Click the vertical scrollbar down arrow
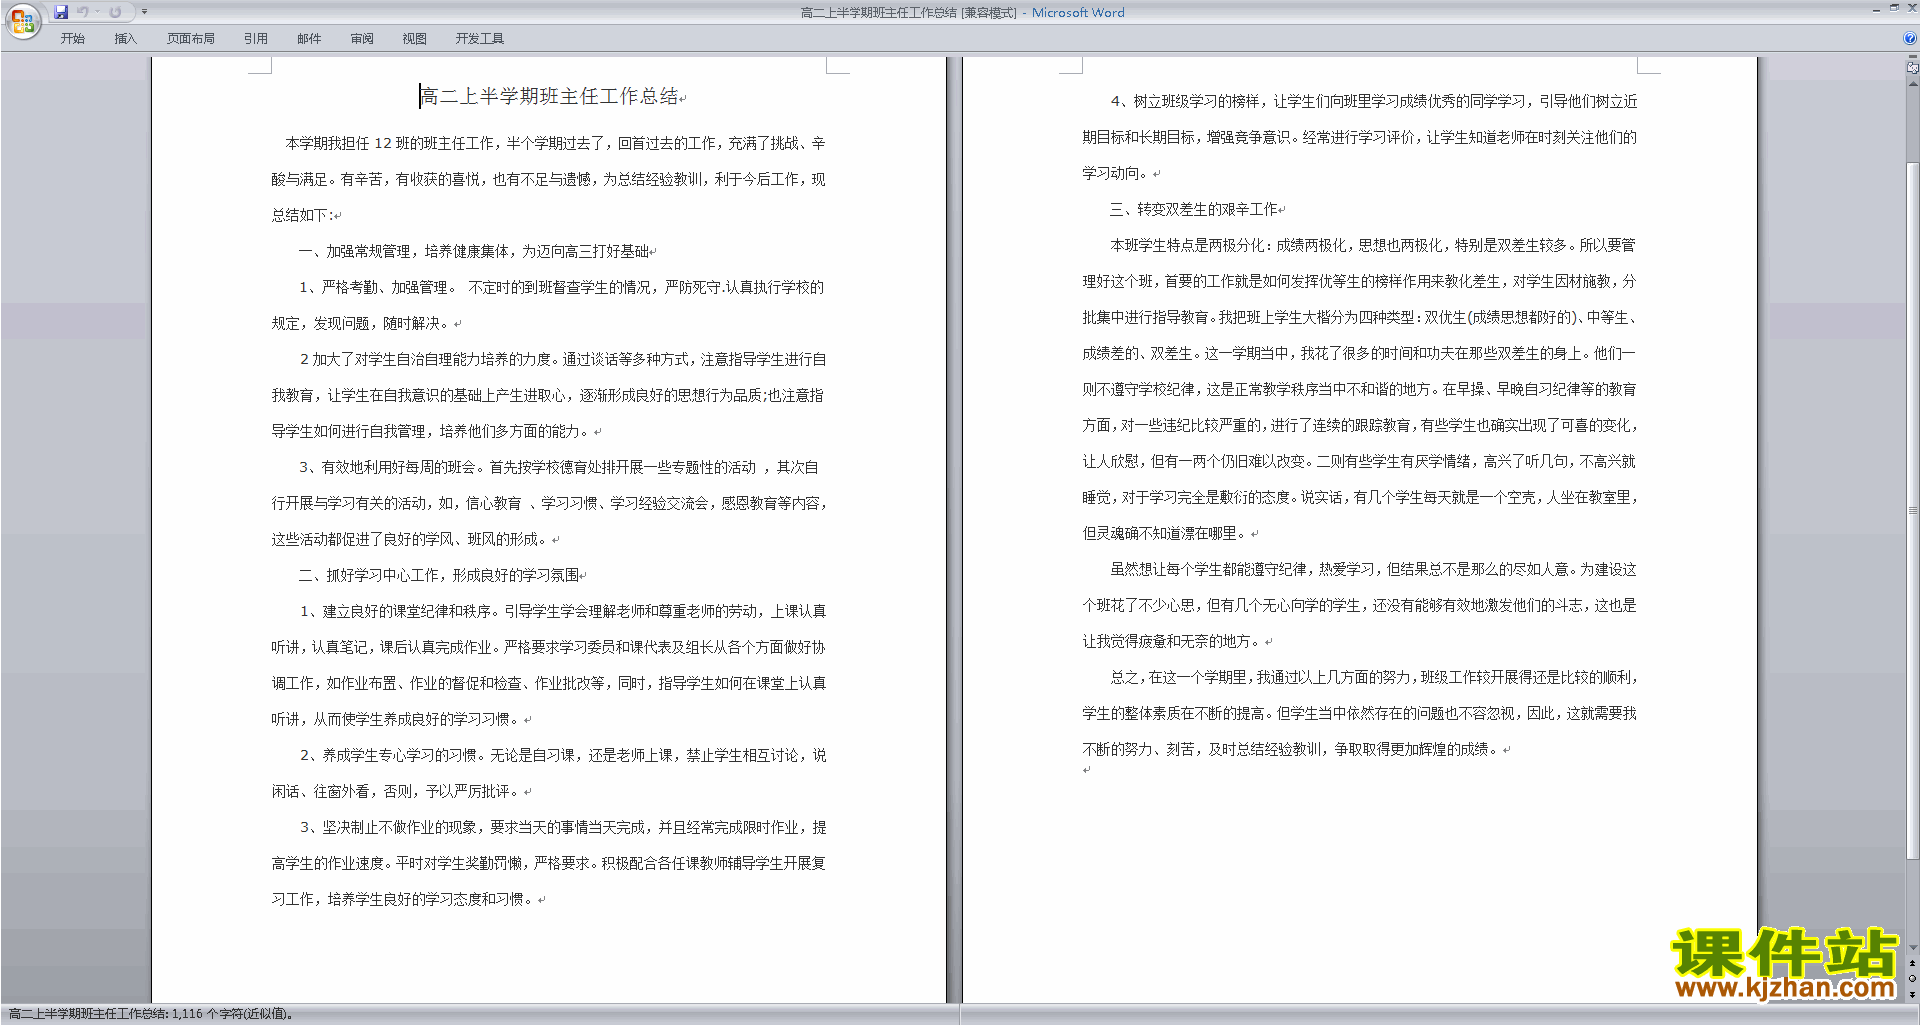The height and width of the screenshot is (1025, 1920). tap(1912, 948)
